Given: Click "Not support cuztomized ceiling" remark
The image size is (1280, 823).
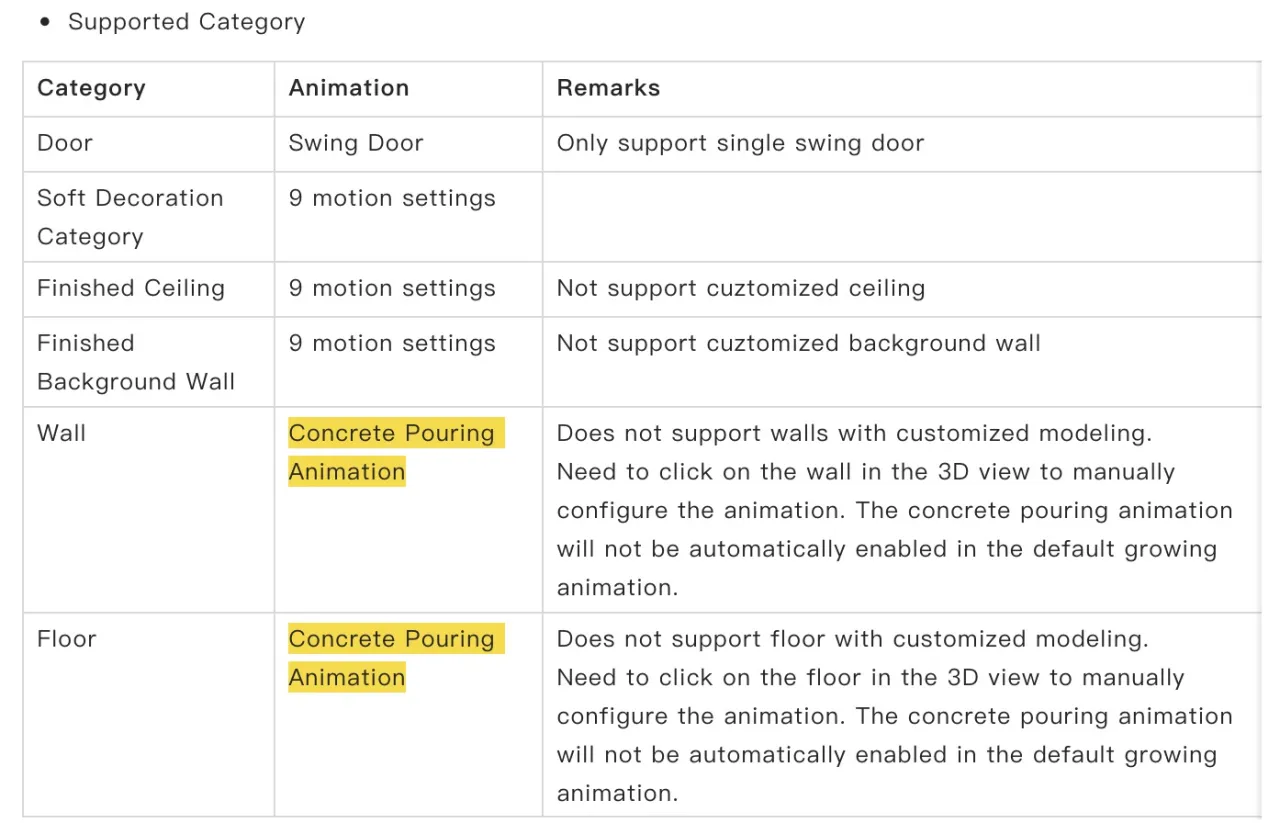Looking at the screenshot, I should point(741,288).
